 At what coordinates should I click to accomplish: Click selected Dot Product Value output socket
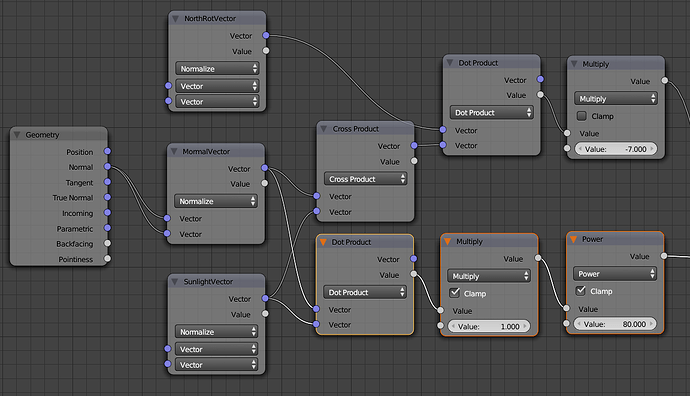tap(414, 274)
